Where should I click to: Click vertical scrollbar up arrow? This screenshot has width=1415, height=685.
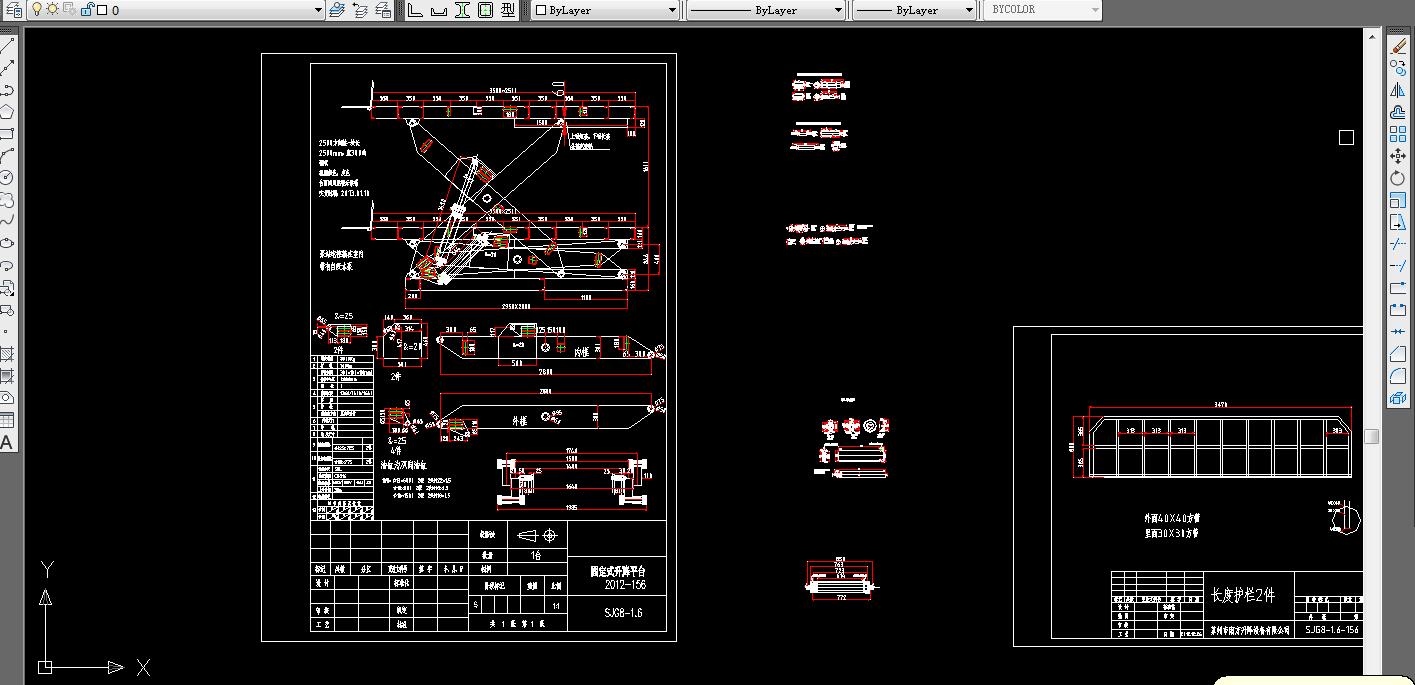click(x=1371, y=35)
